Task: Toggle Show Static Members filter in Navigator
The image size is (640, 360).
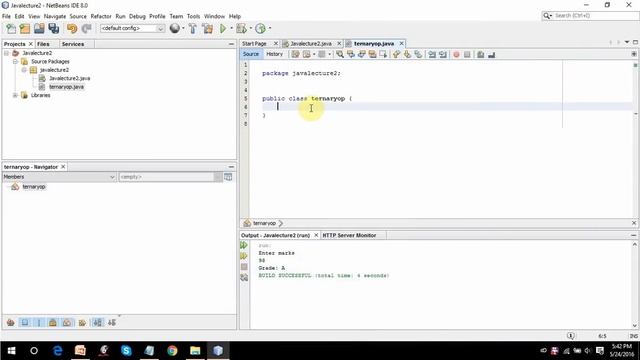Action: pyautogui.click(x=39, y=322)
